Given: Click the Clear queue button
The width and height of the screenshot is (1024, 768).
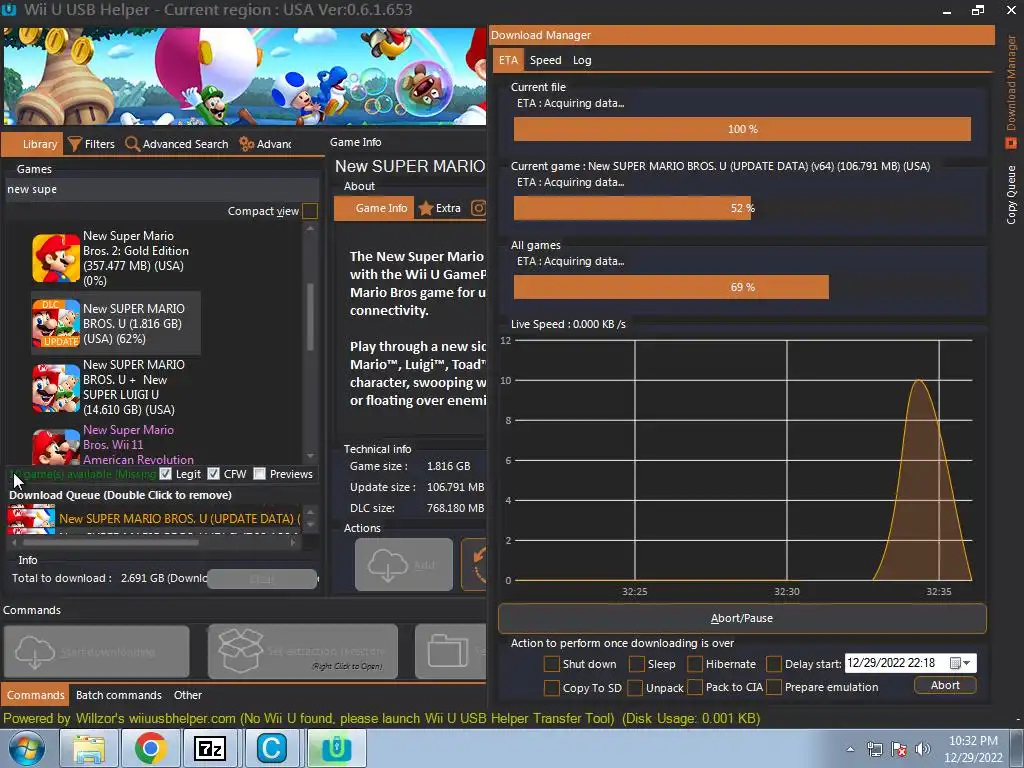Looking at the screenshot, I should point(262,579).
